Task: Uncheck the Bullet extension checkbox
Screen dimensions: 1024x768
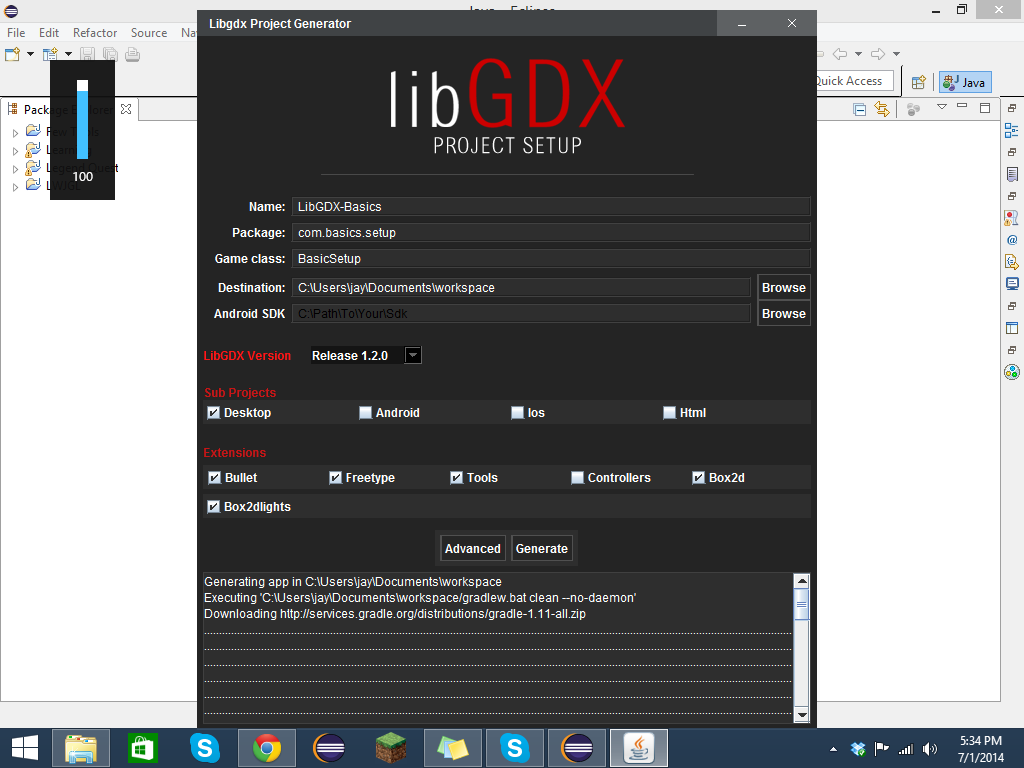Action: [x=214, y=478]
